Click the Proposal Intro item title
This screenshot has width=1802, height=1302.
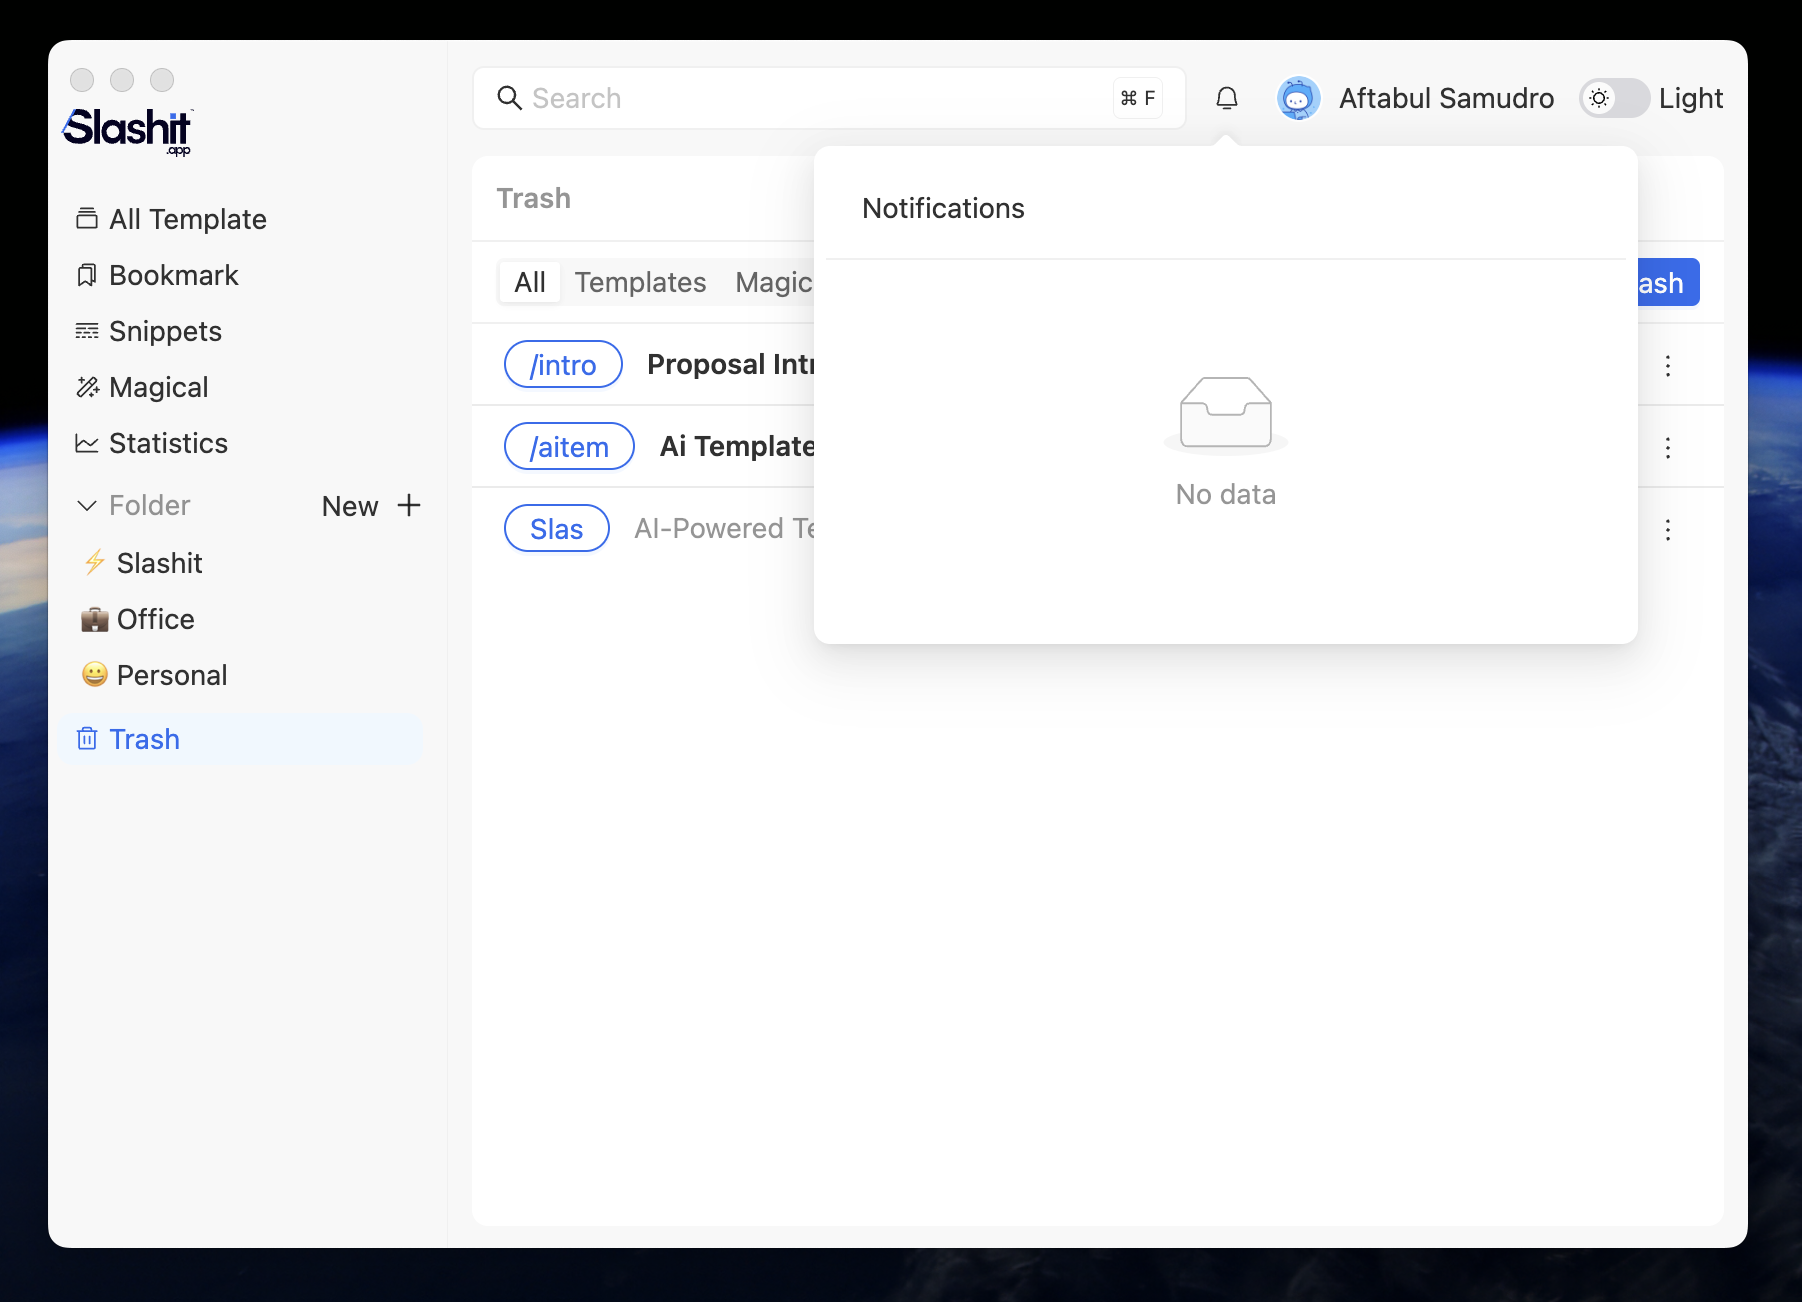(x=731, y=365)
